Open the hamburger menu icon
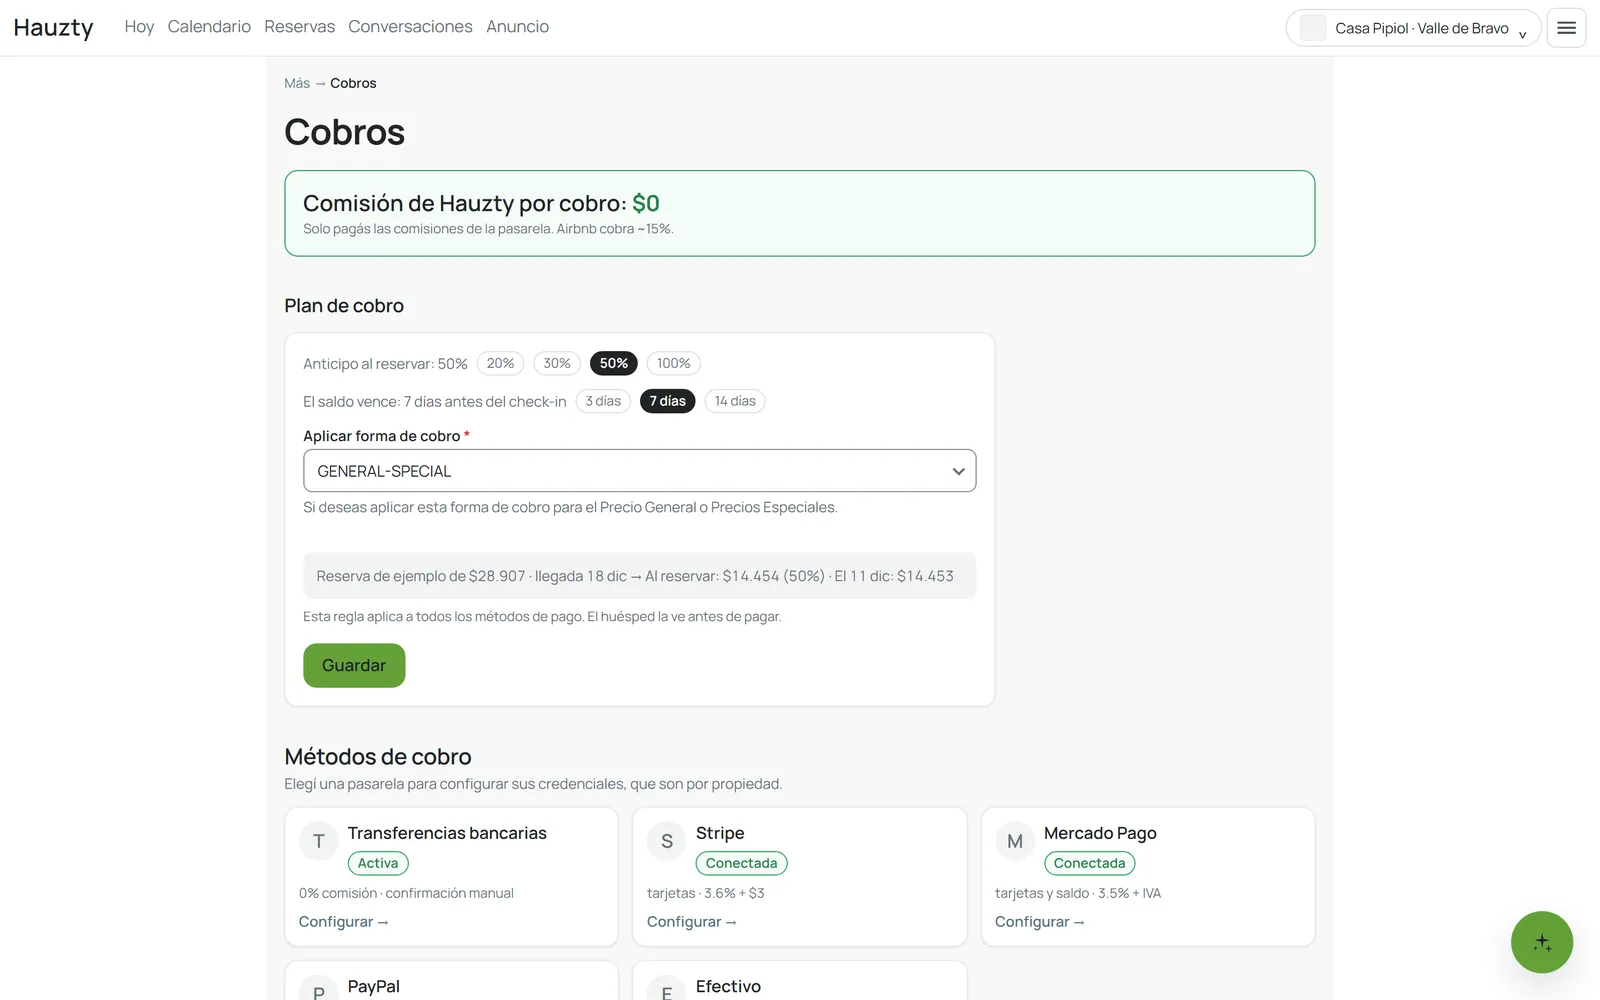The image size is (1600, 1000). point(1566,28)
